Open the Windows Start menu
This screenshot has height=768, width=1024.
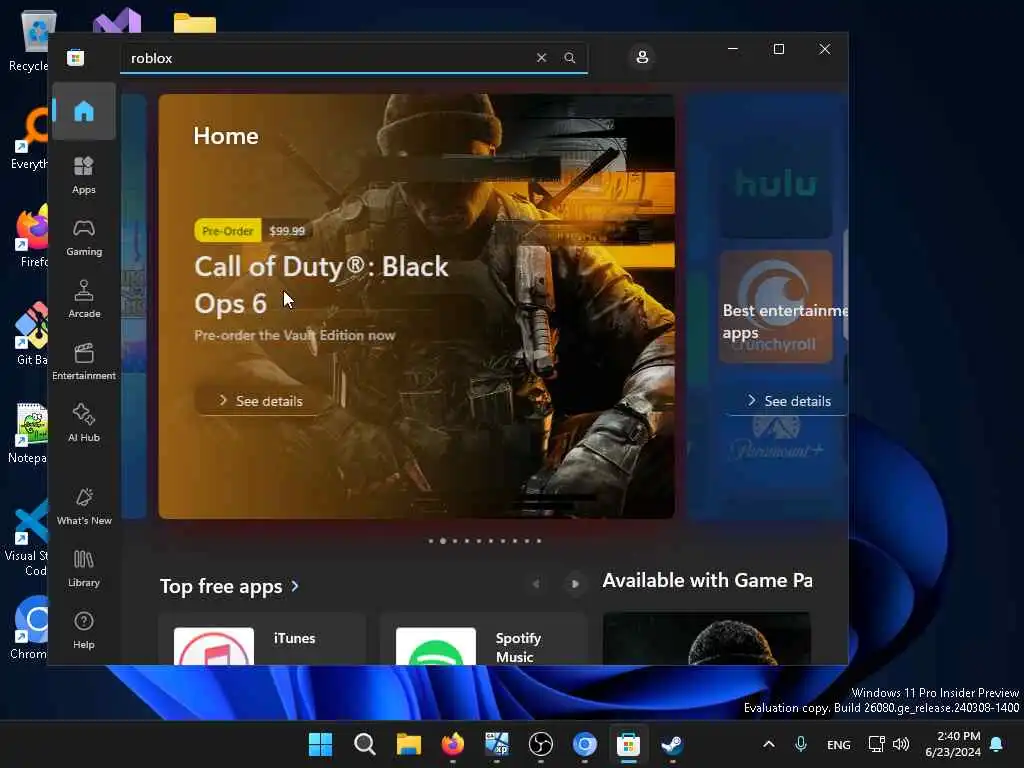pos(320,744)
